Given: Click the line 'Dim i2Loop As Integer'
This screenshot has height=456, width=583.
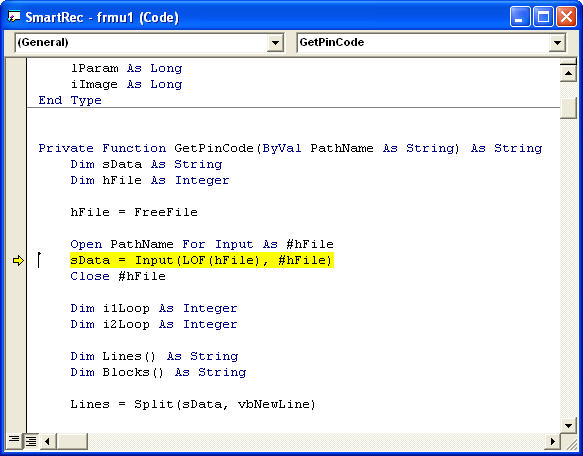Looking at the screenshot, I should pos(154,324).
